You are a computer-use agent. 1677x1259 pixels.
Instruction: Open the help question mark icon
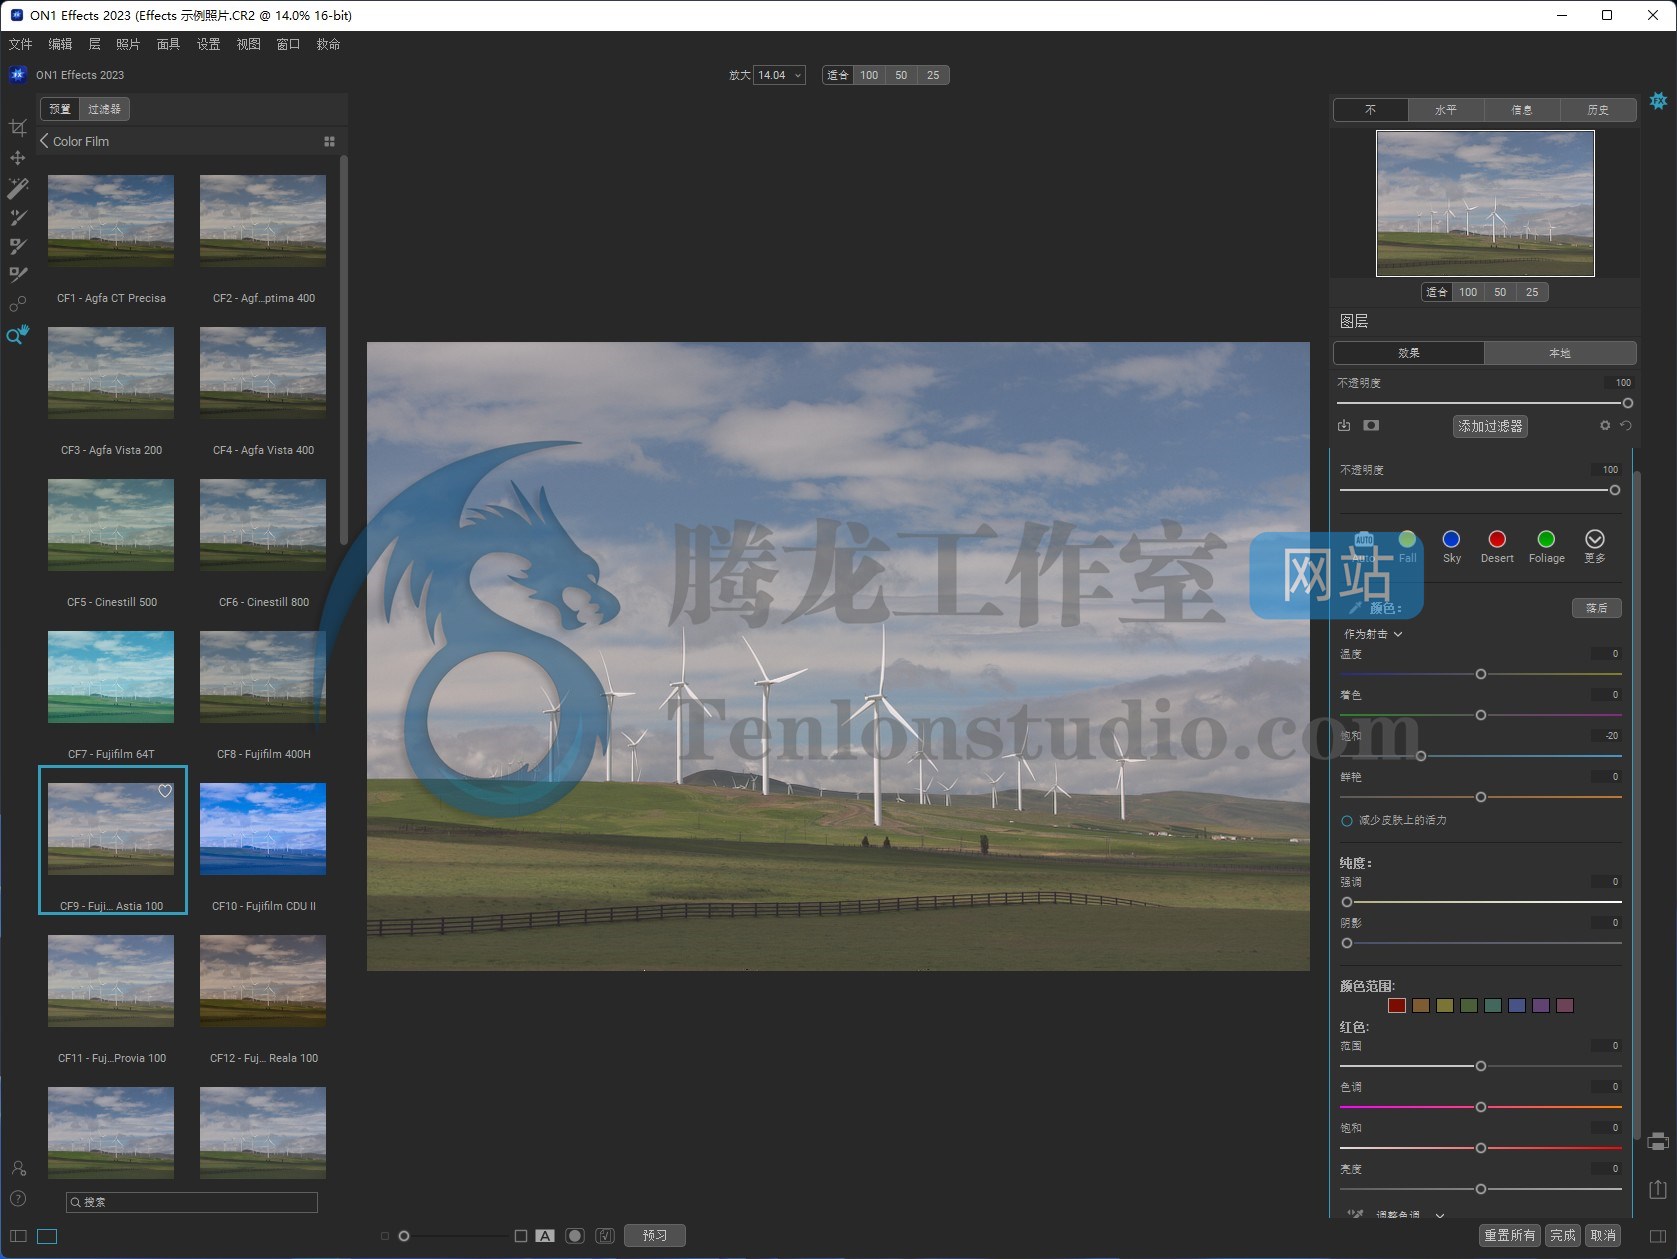[17, 1198]
